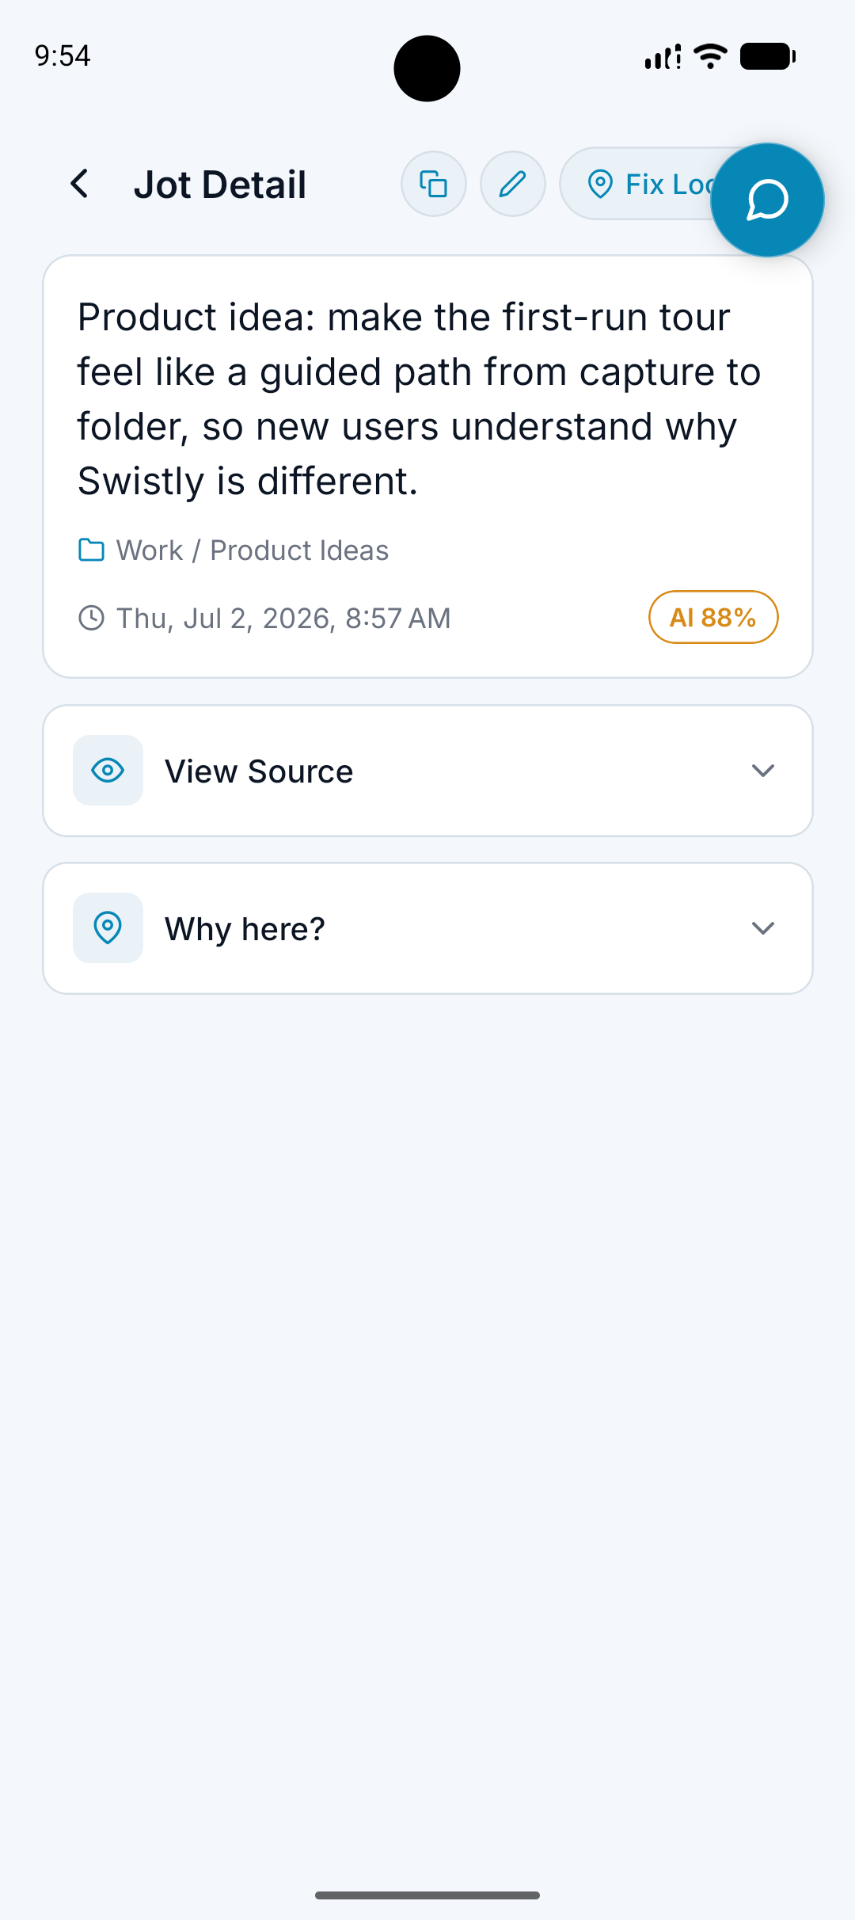Tap the Jot Detail title
Screen dimensions: 855x1920
220,185
